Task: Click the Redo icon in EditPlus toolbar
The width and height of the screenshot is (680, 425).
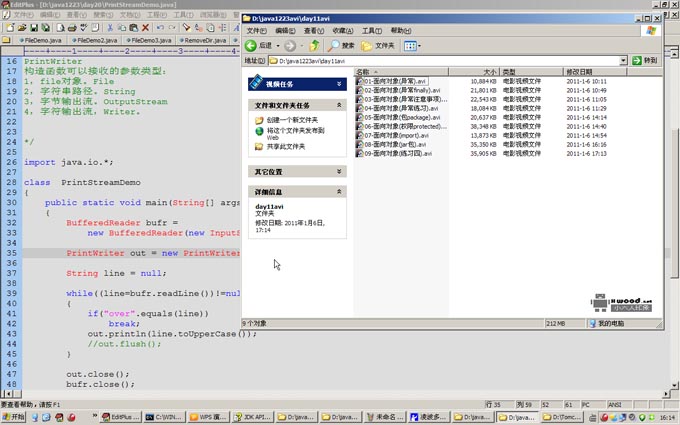Action: tap(172, 28)
